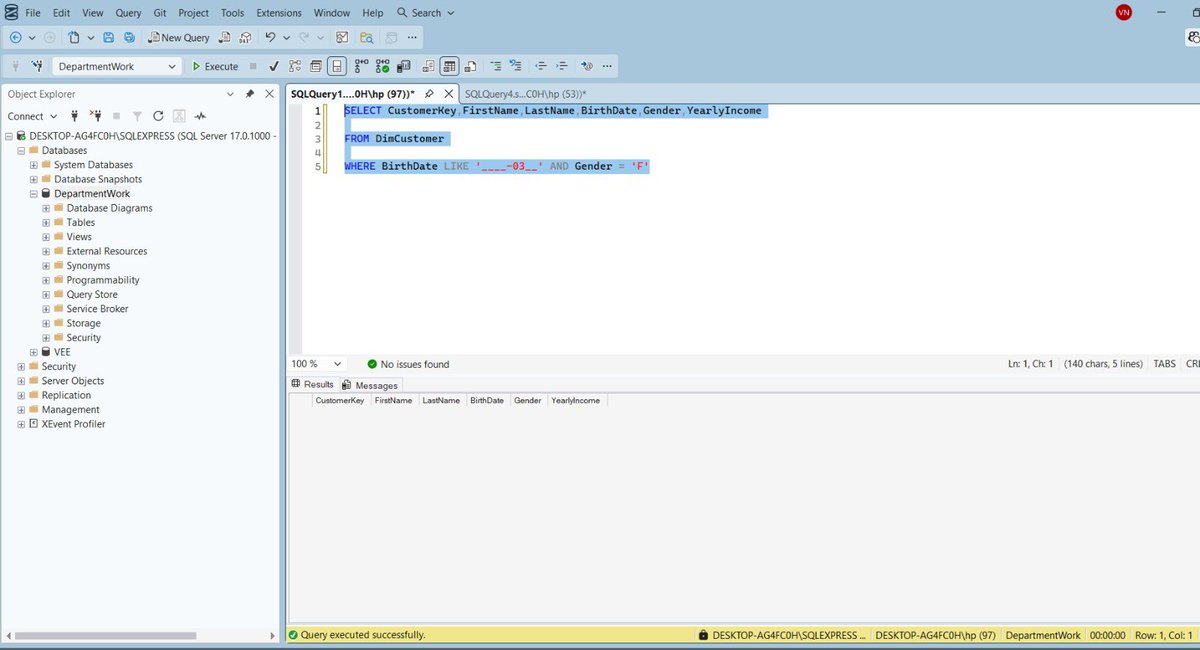Click Connect Object Explorer plug icon
This screenshot has width=1200, height=650.
(75, 116)
